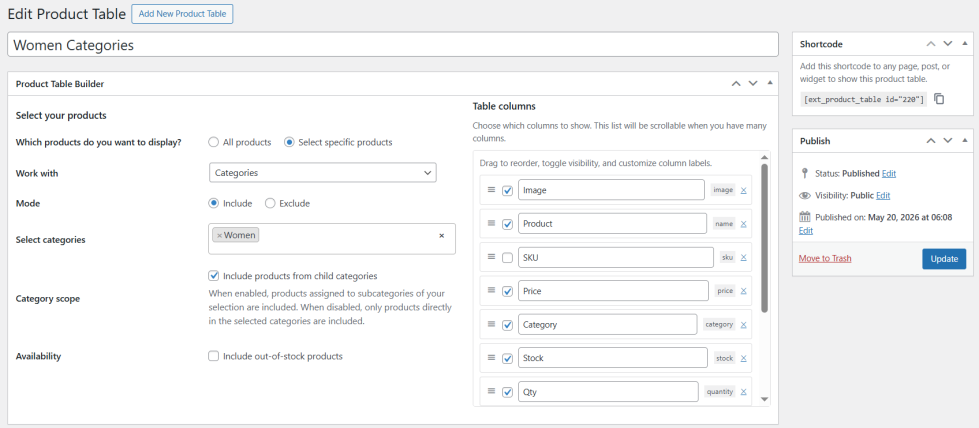Click the calendar icon beside Published on
The height and width of the screenshot is (428, 979).
point(804,217)
